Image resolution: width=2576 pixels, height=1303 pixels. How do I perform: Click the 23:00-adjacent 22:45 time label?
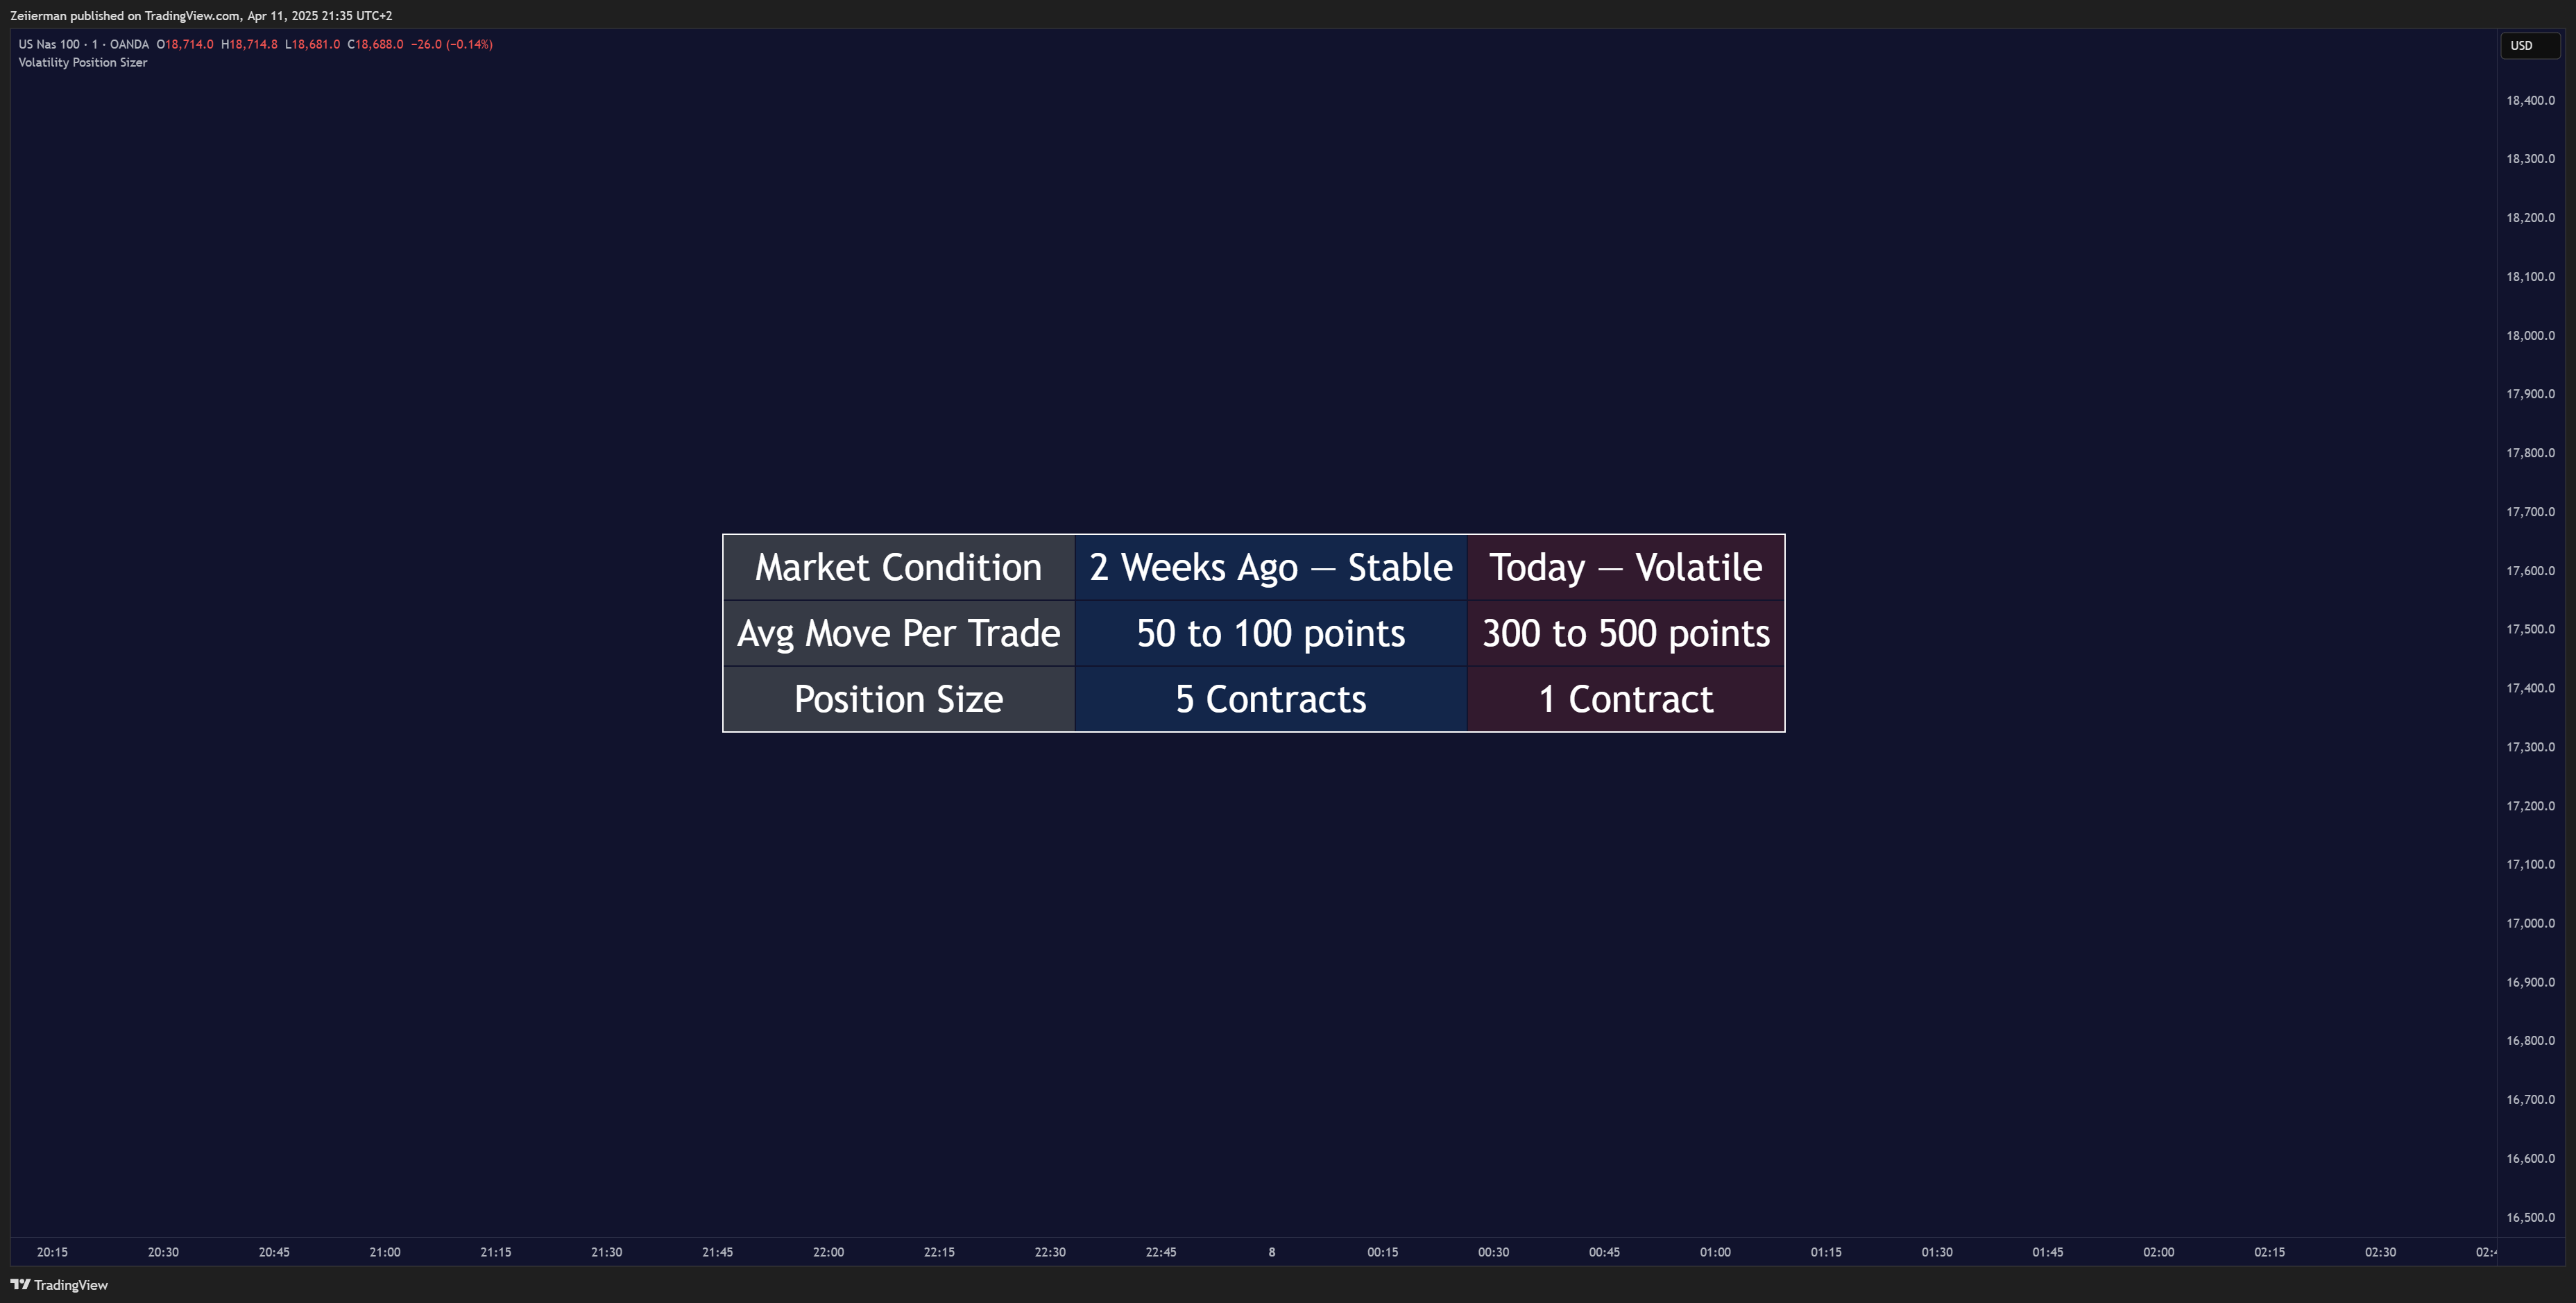click(1161, 1252)
